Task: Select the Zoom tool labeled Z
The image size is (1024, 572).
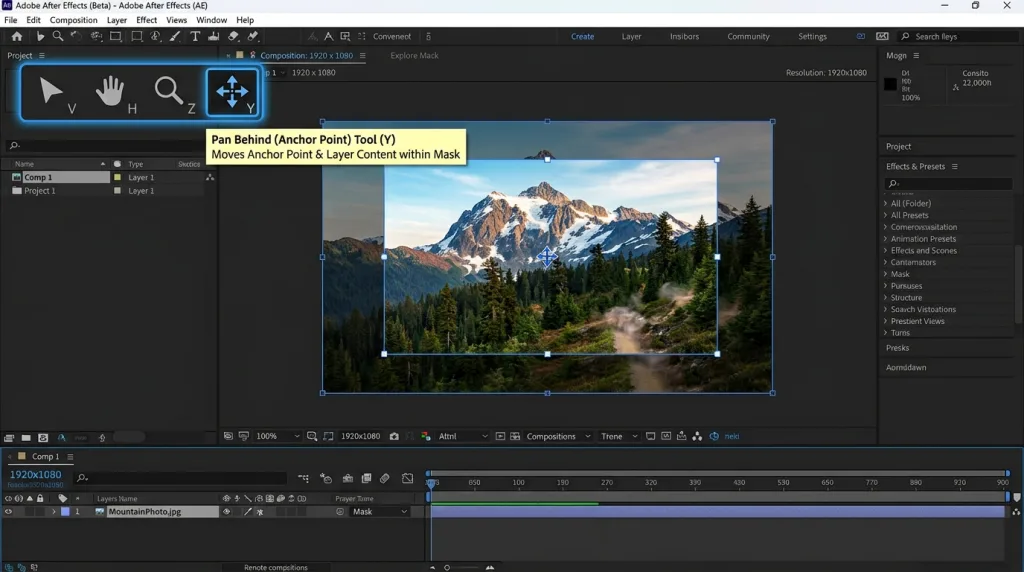Action: (168, 91)
